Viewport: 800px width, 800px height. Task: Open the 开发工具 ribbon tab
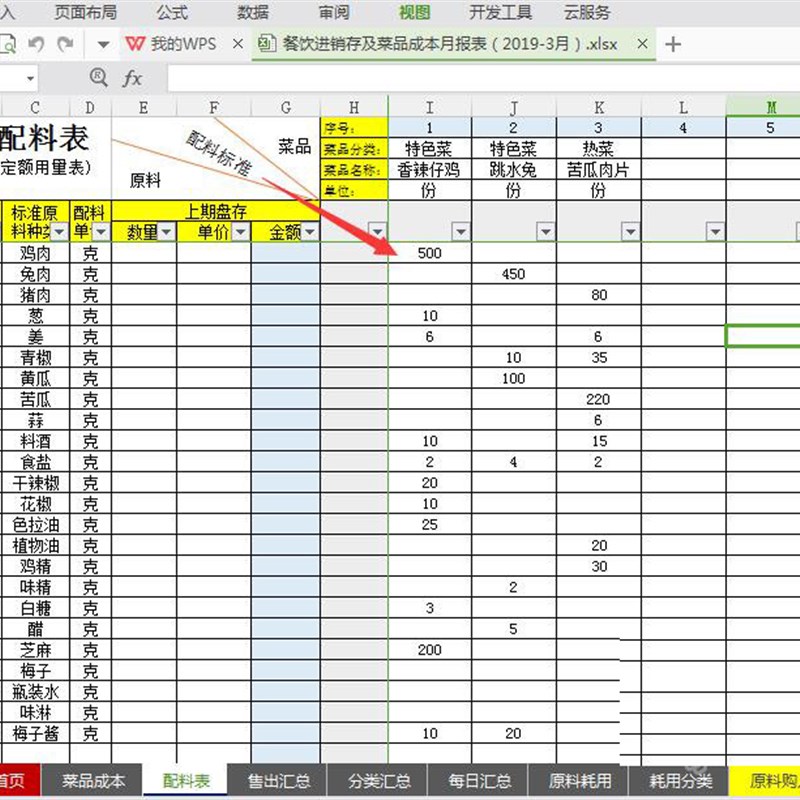(x=500, y=12)
